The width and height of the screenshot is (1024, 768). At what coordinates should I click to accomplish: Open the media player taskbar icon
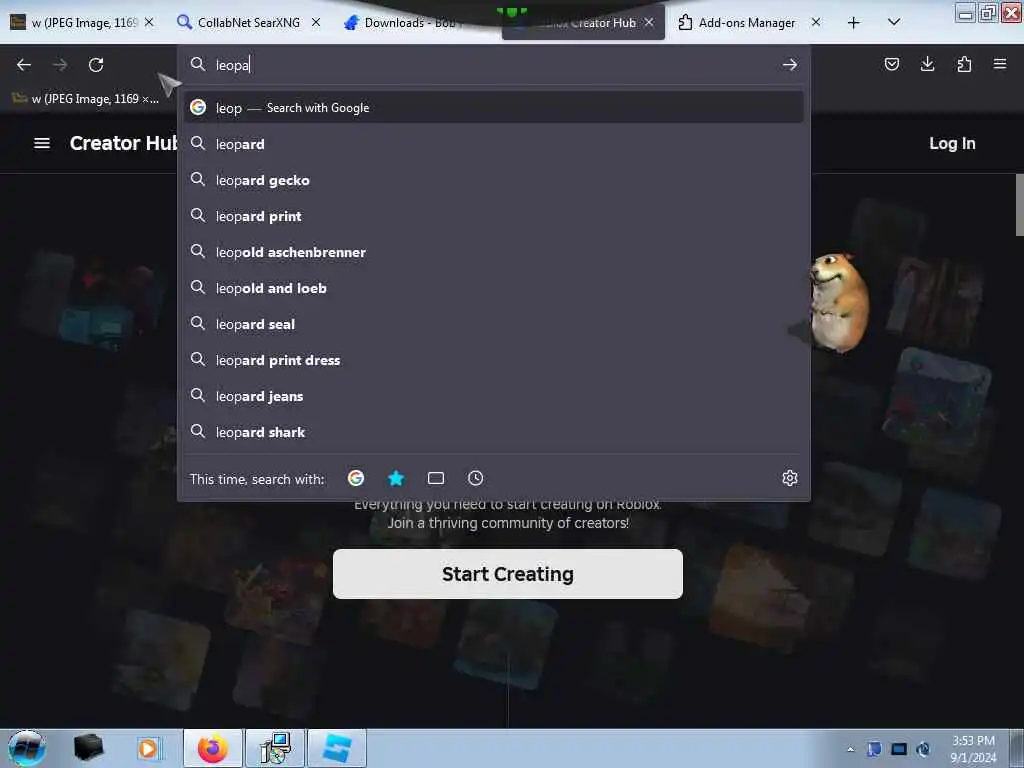[148, 748]
